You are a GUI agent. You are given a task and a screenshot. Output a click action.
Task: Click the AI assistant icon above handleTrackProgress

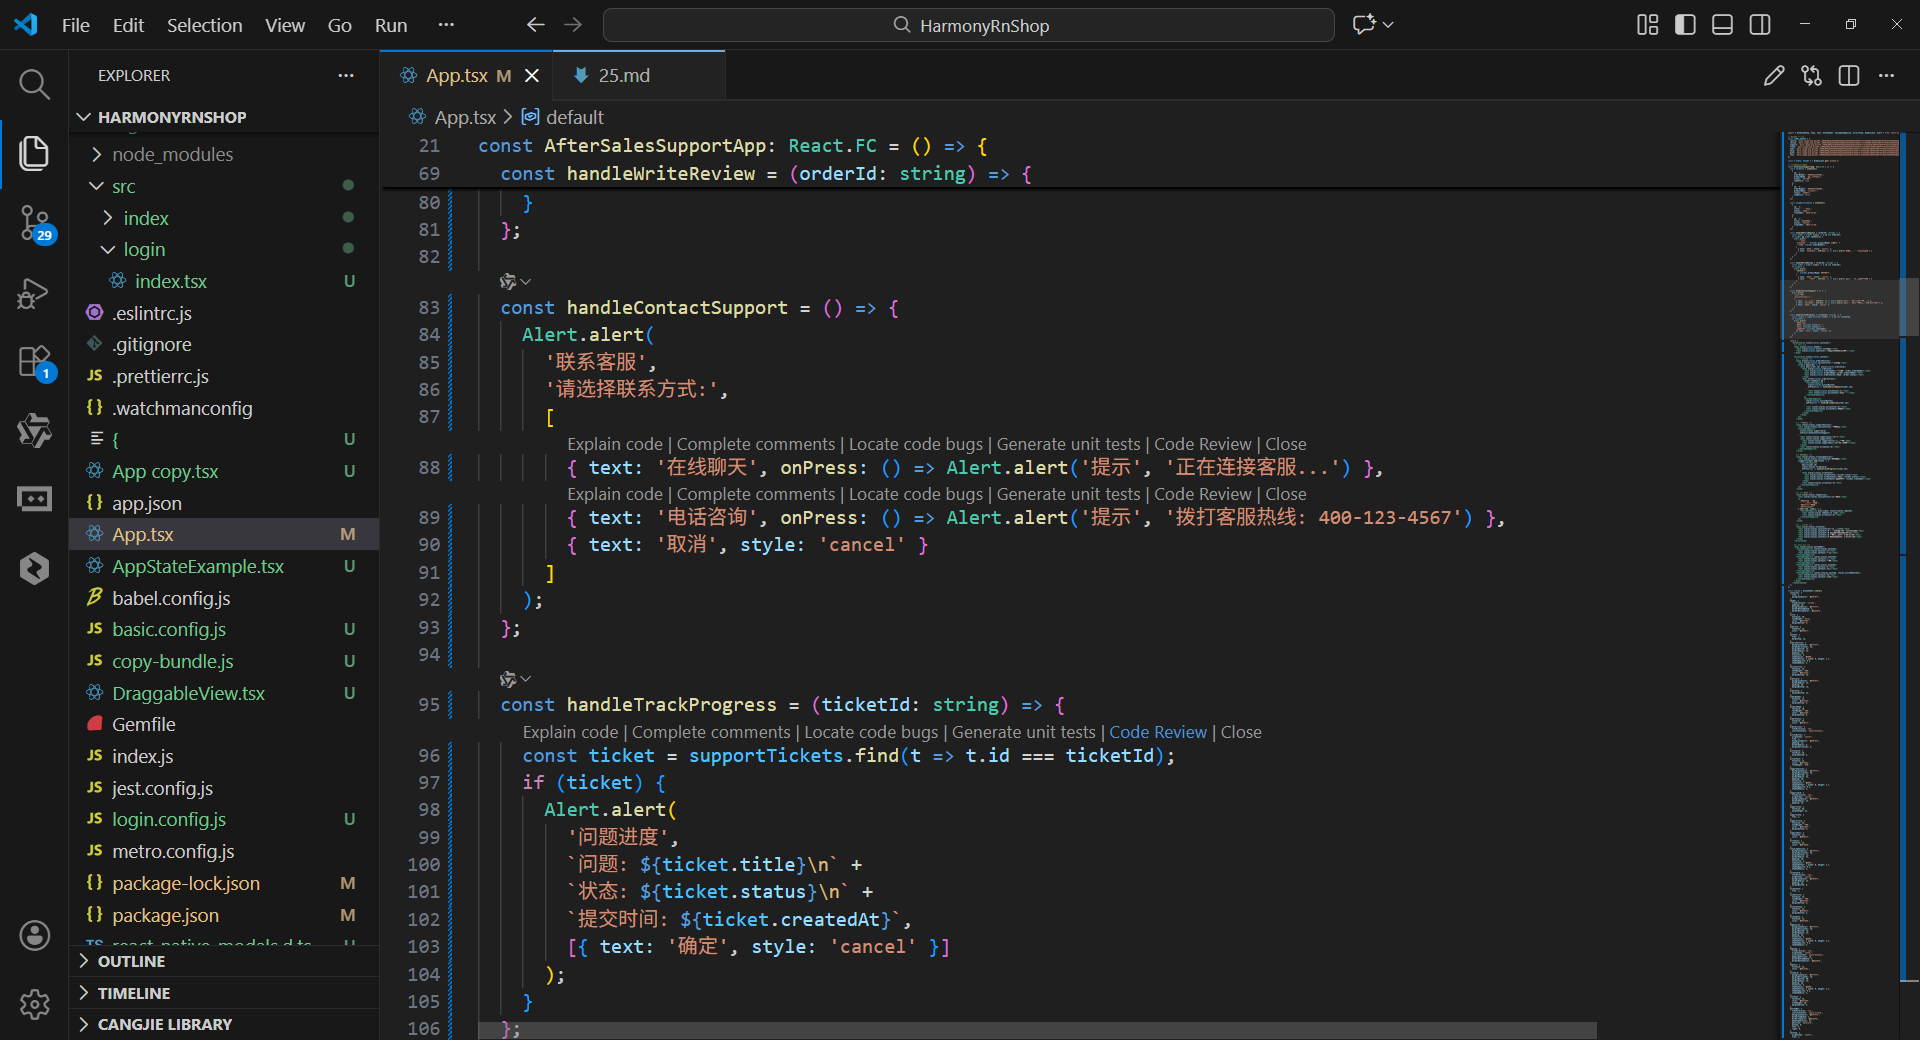(508, 680)
